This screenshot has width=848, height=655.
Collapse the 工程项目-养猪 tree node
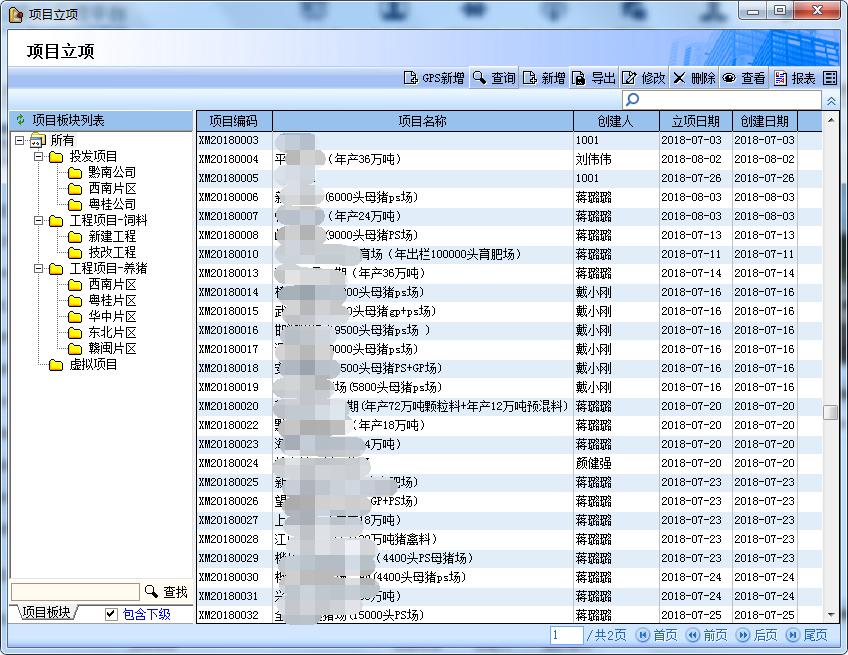pyautogui.click(x=37, y=269)
